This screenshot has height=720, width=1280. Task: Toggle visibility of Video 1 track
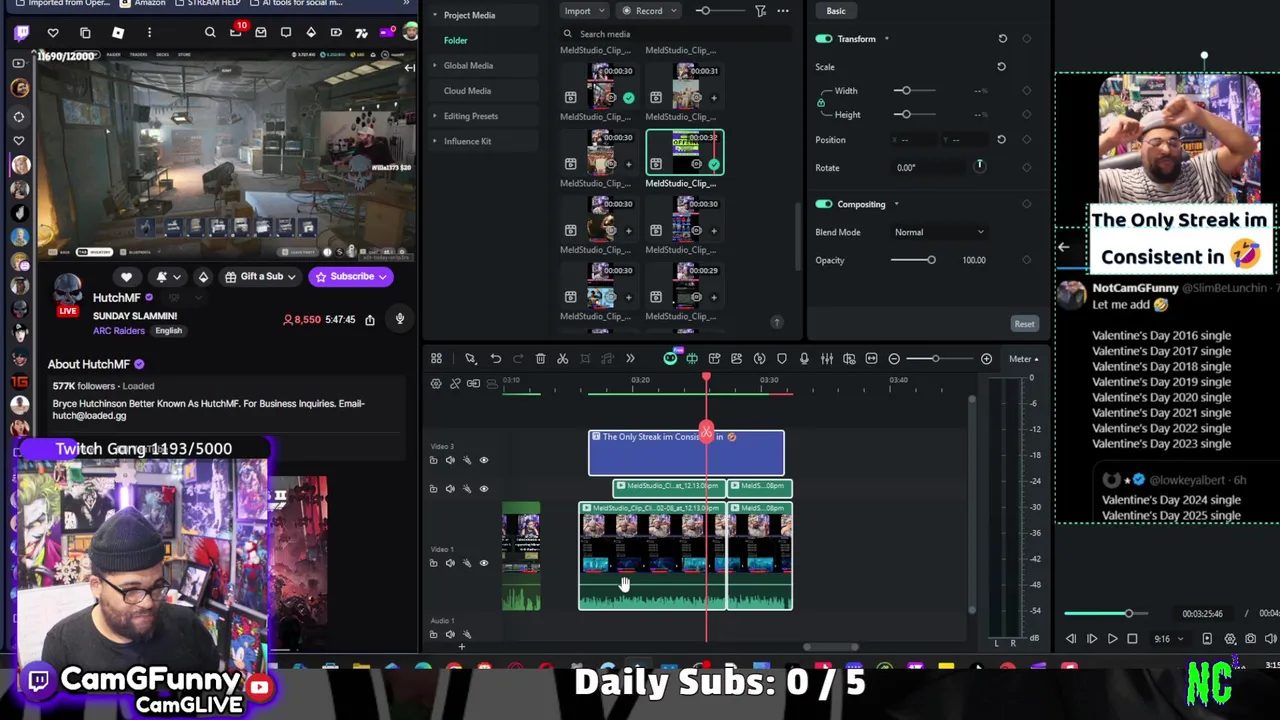(x=484, y=563)
